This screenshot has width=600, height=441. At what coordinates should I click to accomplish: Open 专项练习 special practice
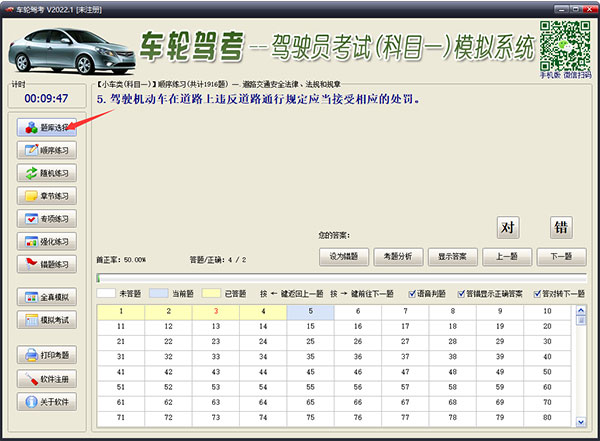tap(47, 219)
